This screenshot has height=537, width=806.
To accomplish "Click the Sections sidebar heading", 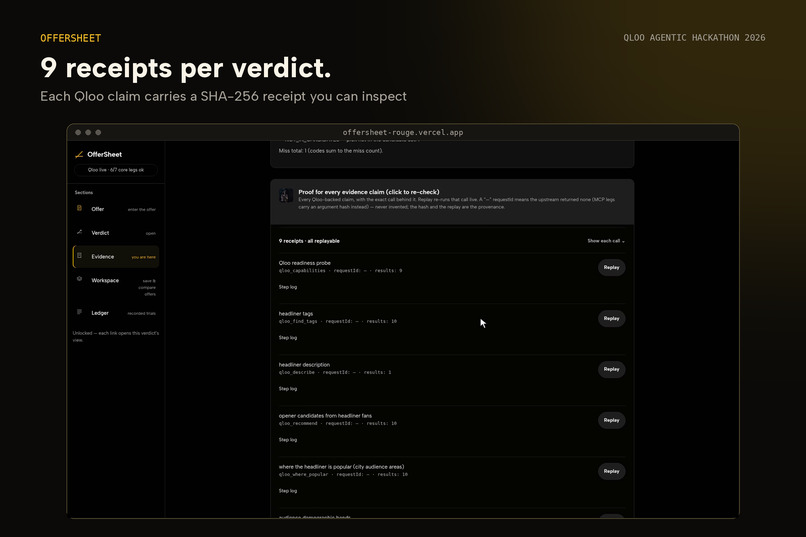I will 84,193.
